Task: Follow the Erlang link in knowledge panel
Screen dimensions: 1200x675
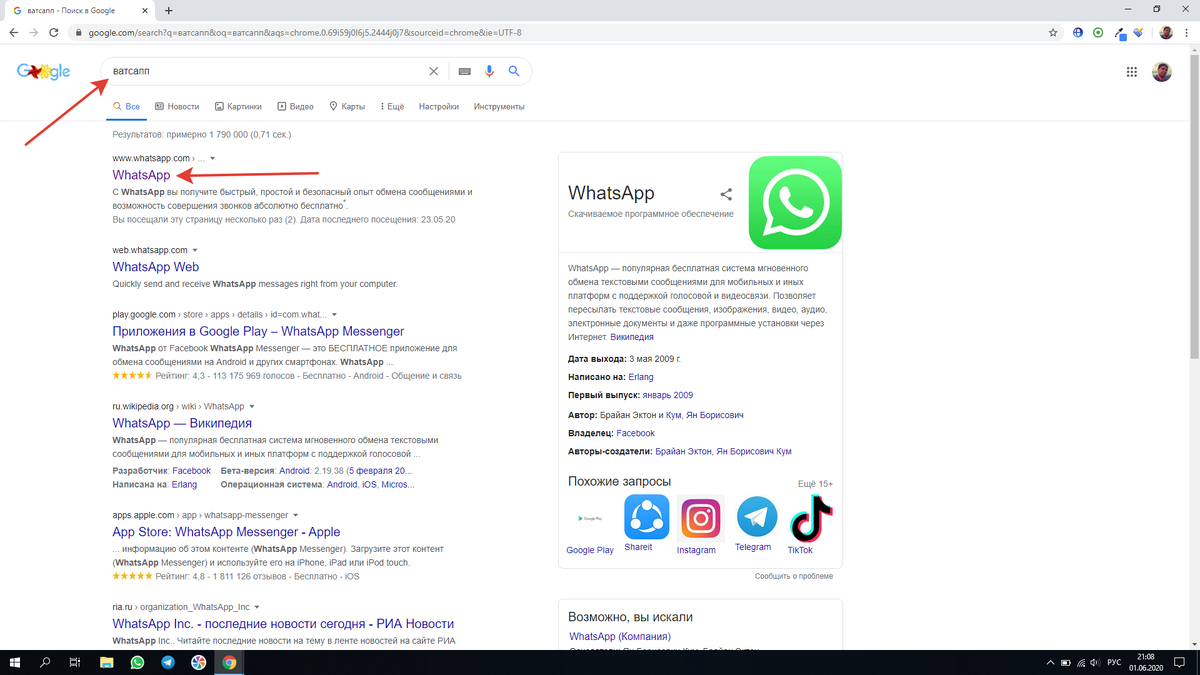Action: [x=641, y=377]
